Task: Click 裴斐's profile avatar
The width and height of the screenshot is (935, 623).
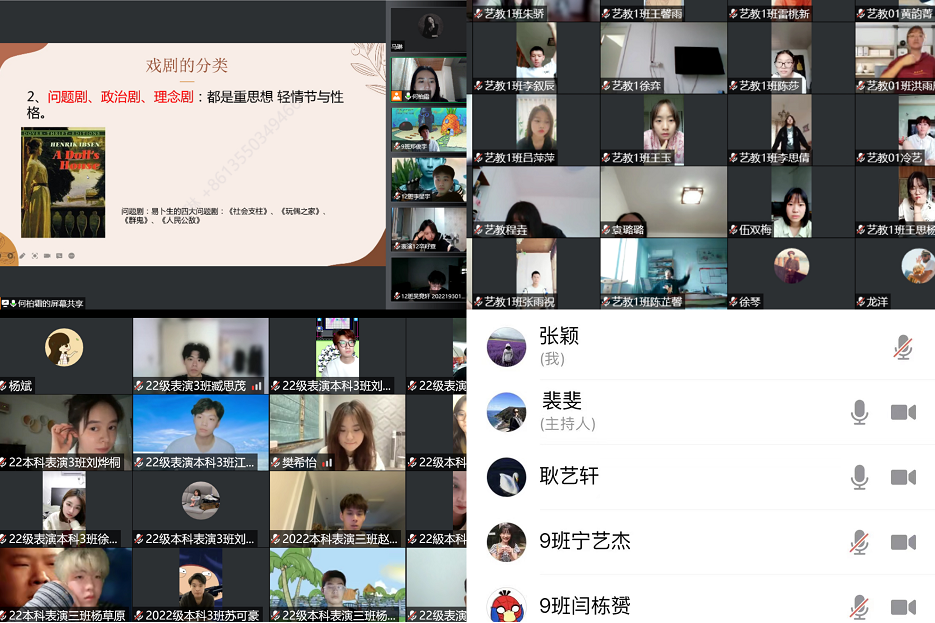Action: [507, 412]
